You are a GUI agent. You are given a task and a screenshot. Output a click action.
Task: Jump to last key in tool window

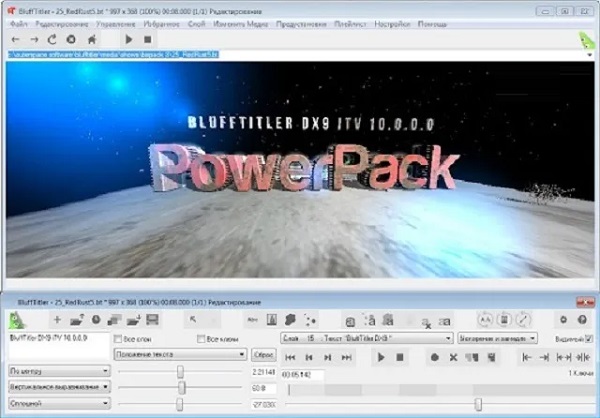[x=347, y=358]
